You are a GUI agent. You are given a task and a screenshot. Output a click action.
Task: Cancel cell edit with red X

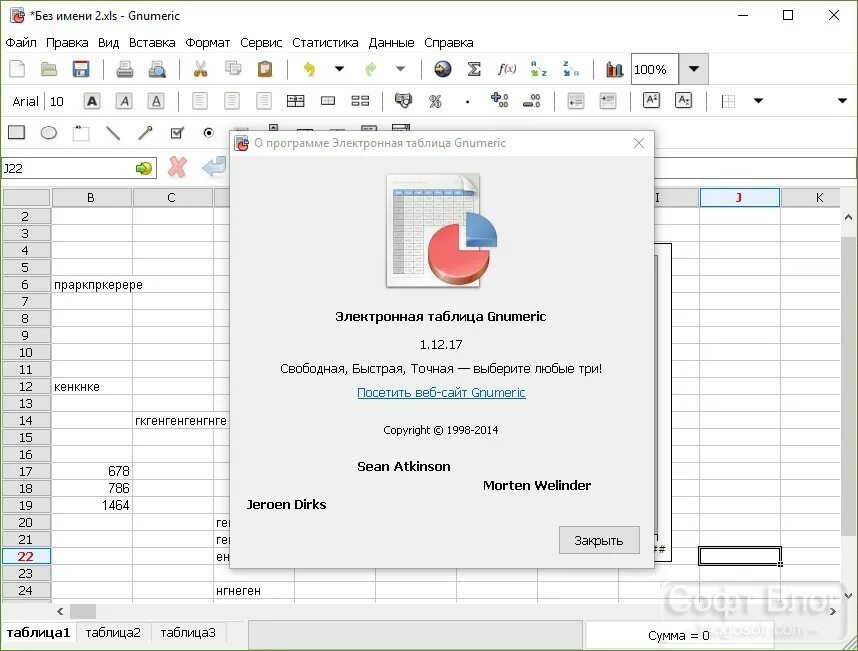(177, 167)
